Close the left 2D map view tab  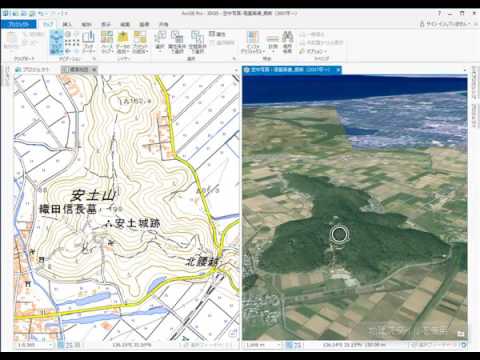coord(94,70)
